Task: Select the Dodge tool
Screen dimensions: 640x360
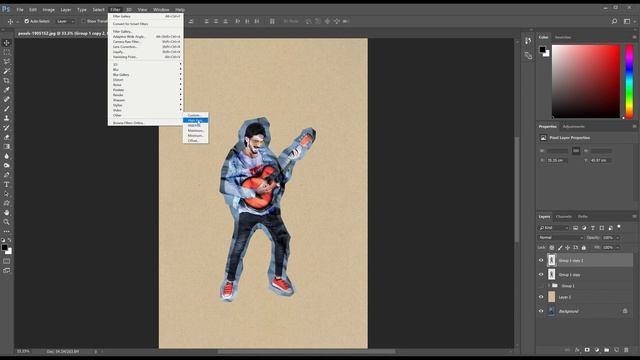Action: coord(7,165)
